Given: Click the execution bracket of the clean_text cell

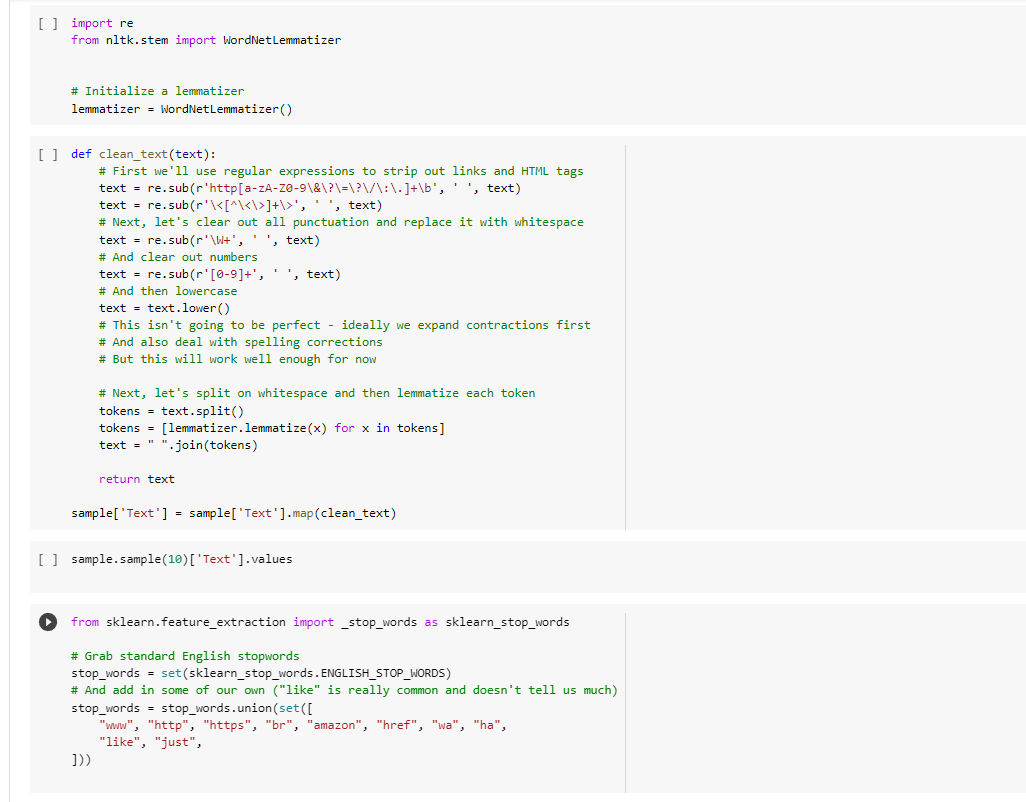Looking at the screenshot, I should 47,153.
